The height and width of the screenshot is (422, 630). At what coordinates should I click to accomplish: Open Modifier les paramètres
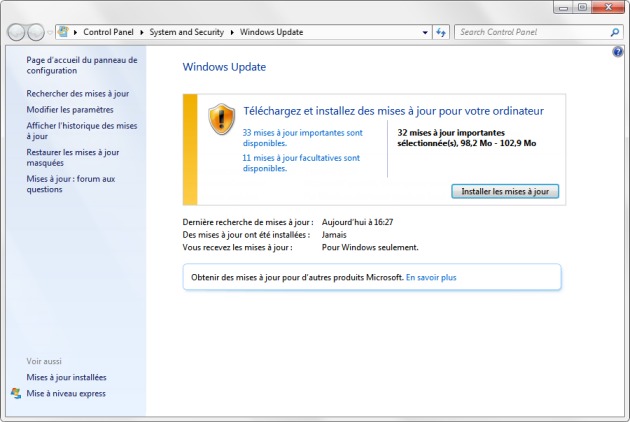pyautogui.click(x=70, y=110)
